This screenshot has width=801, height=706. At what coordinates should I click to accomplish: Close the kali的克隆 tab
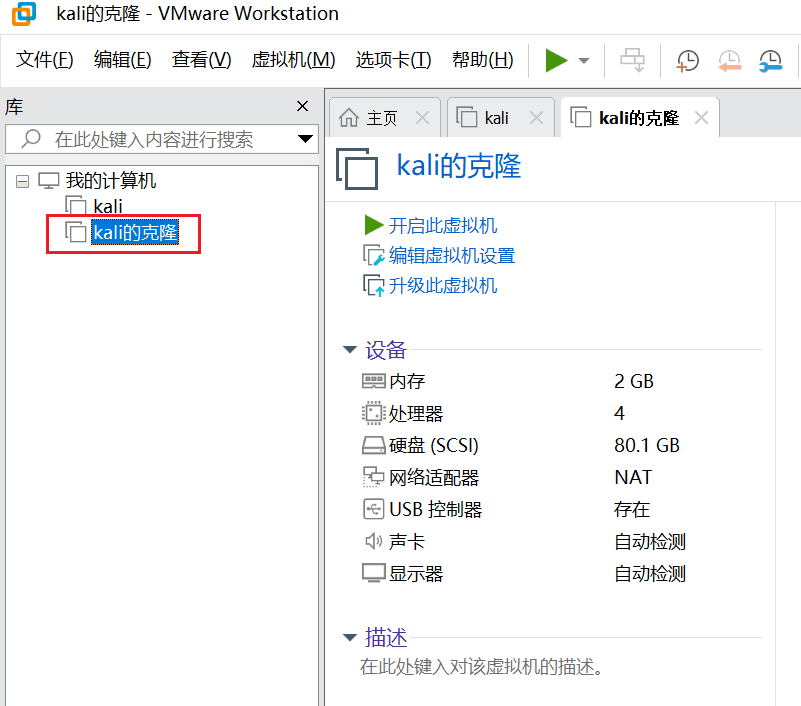(x=701, y=118)
